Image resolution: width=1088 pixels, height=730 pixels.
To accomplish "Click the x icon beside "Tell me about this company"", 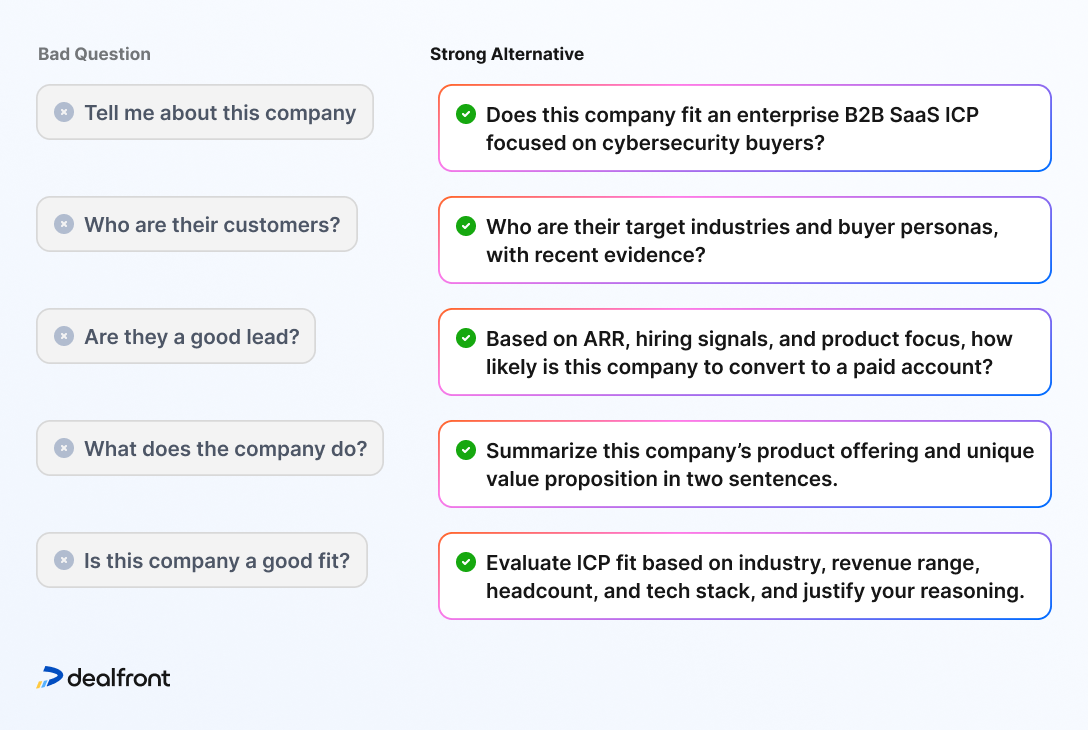I will [x=64, y=113].
